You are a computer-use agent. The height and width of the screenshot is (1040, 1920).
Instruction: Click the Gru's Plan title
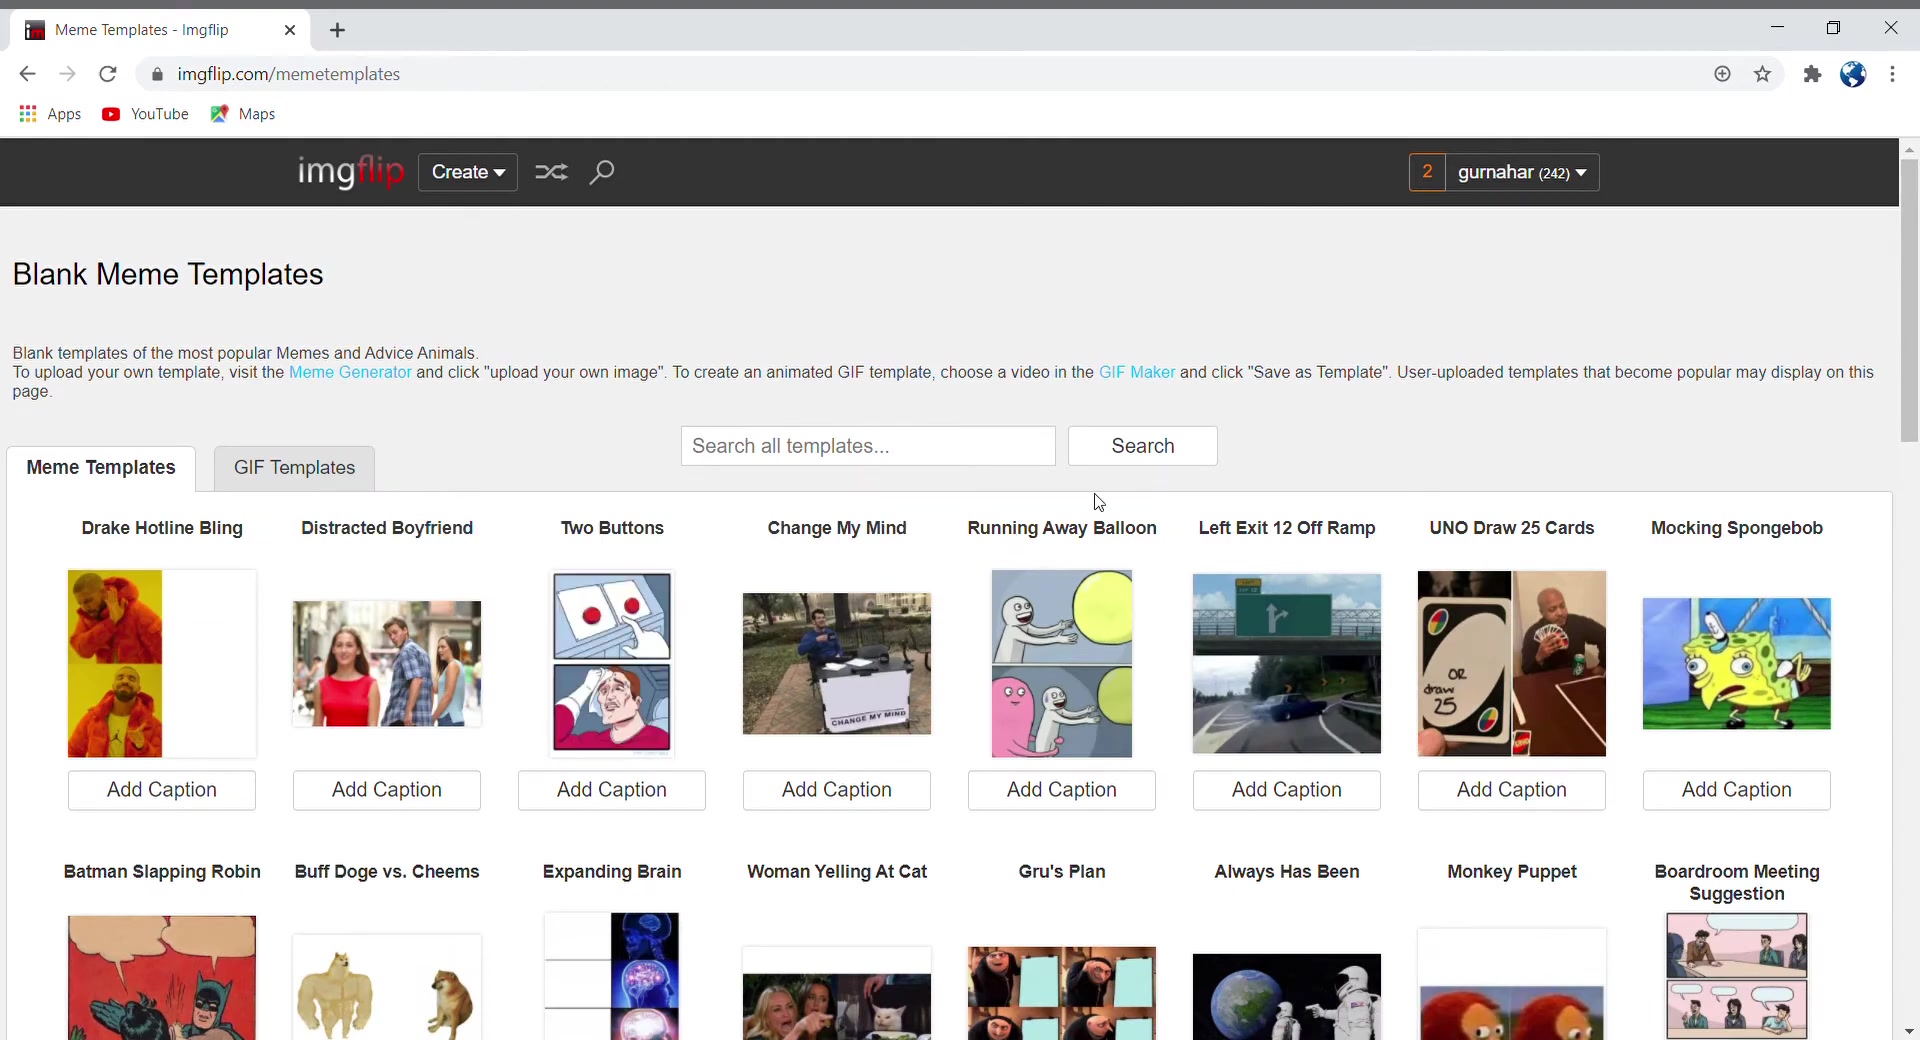[x=1062, y=872]
